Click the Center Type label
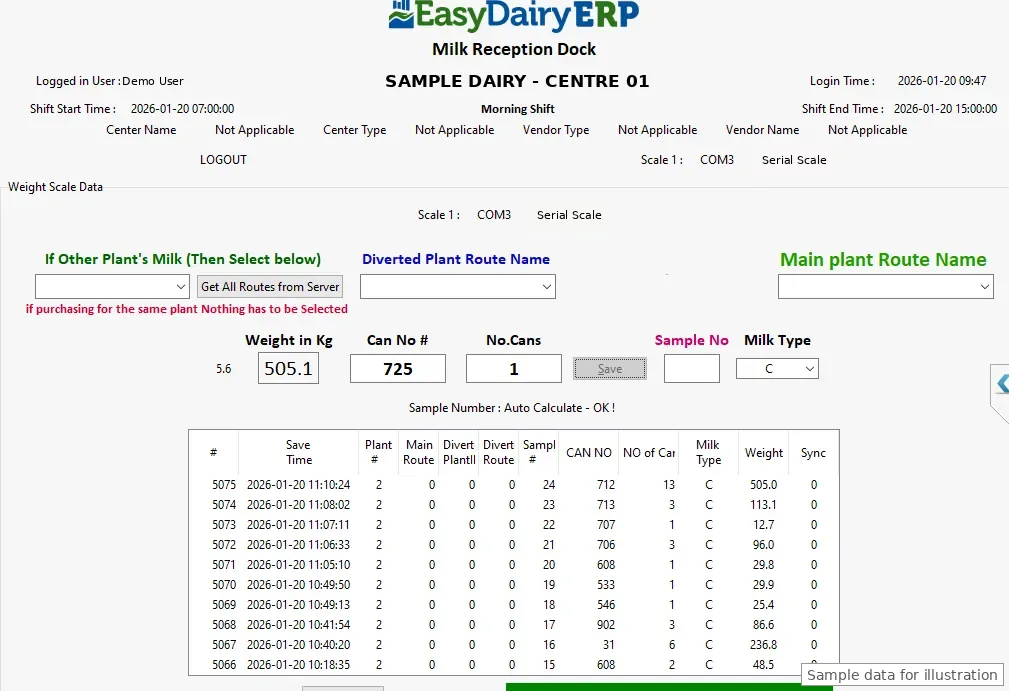1009x691 pixels. (x=355, y=130)
